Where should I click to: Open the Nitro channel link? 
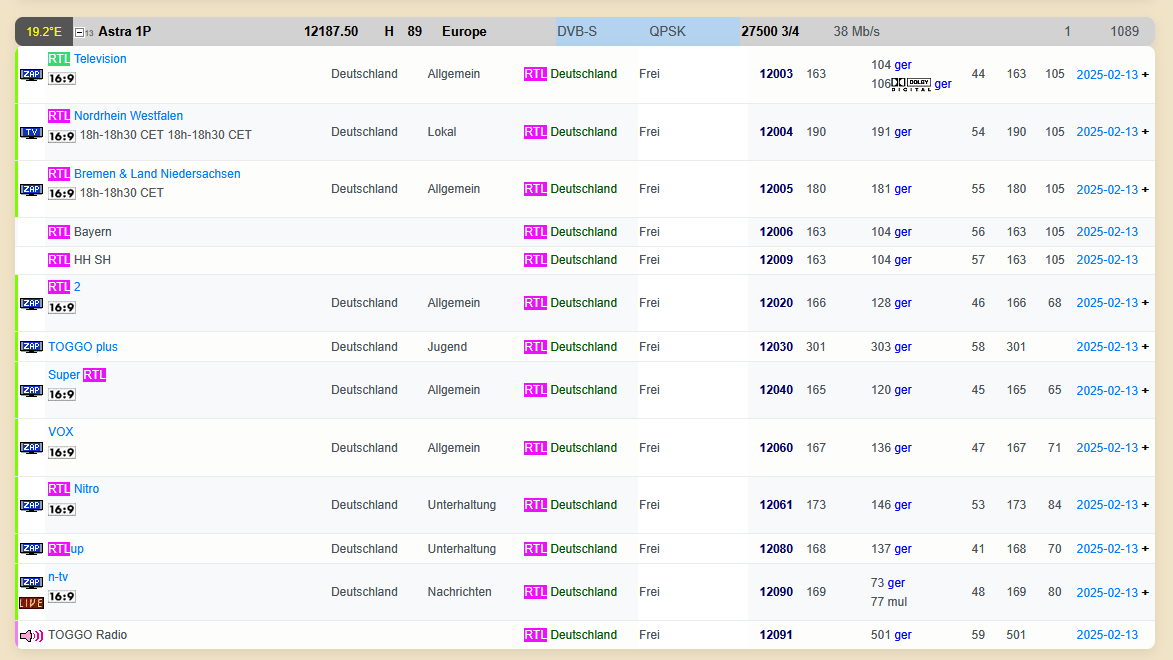(x=87, y=489)
